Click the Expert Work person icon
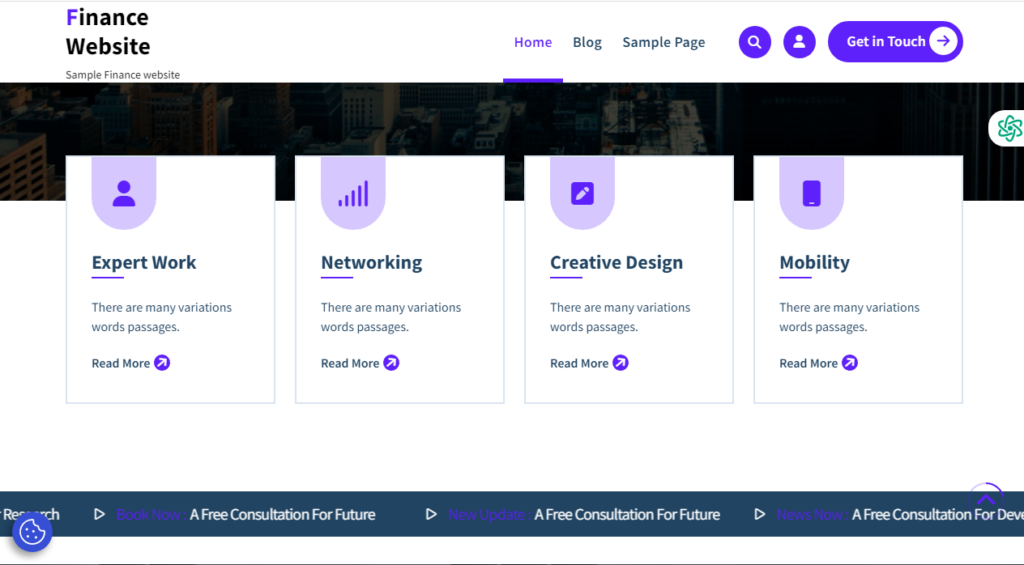This screenshot has height=565, width=1024. pos(124,193)
